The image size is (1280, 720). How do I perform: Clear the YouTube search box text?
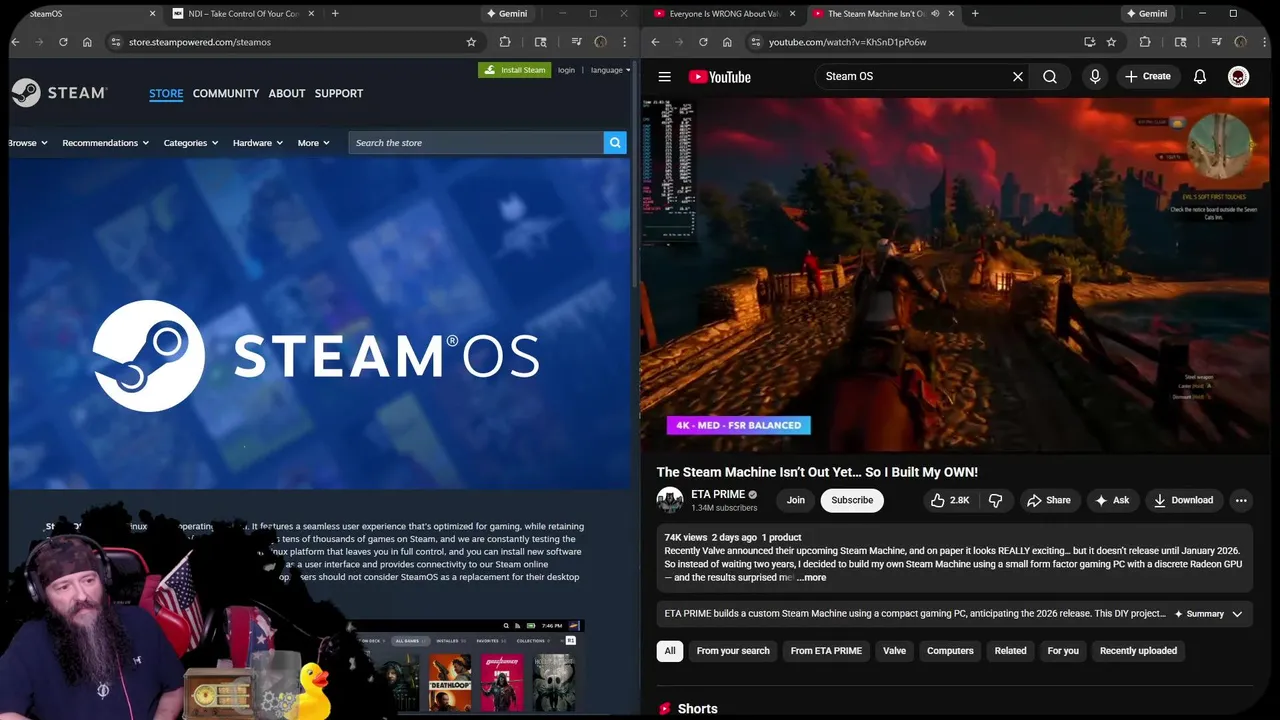pyautogui.click(x=1018, y=77)
